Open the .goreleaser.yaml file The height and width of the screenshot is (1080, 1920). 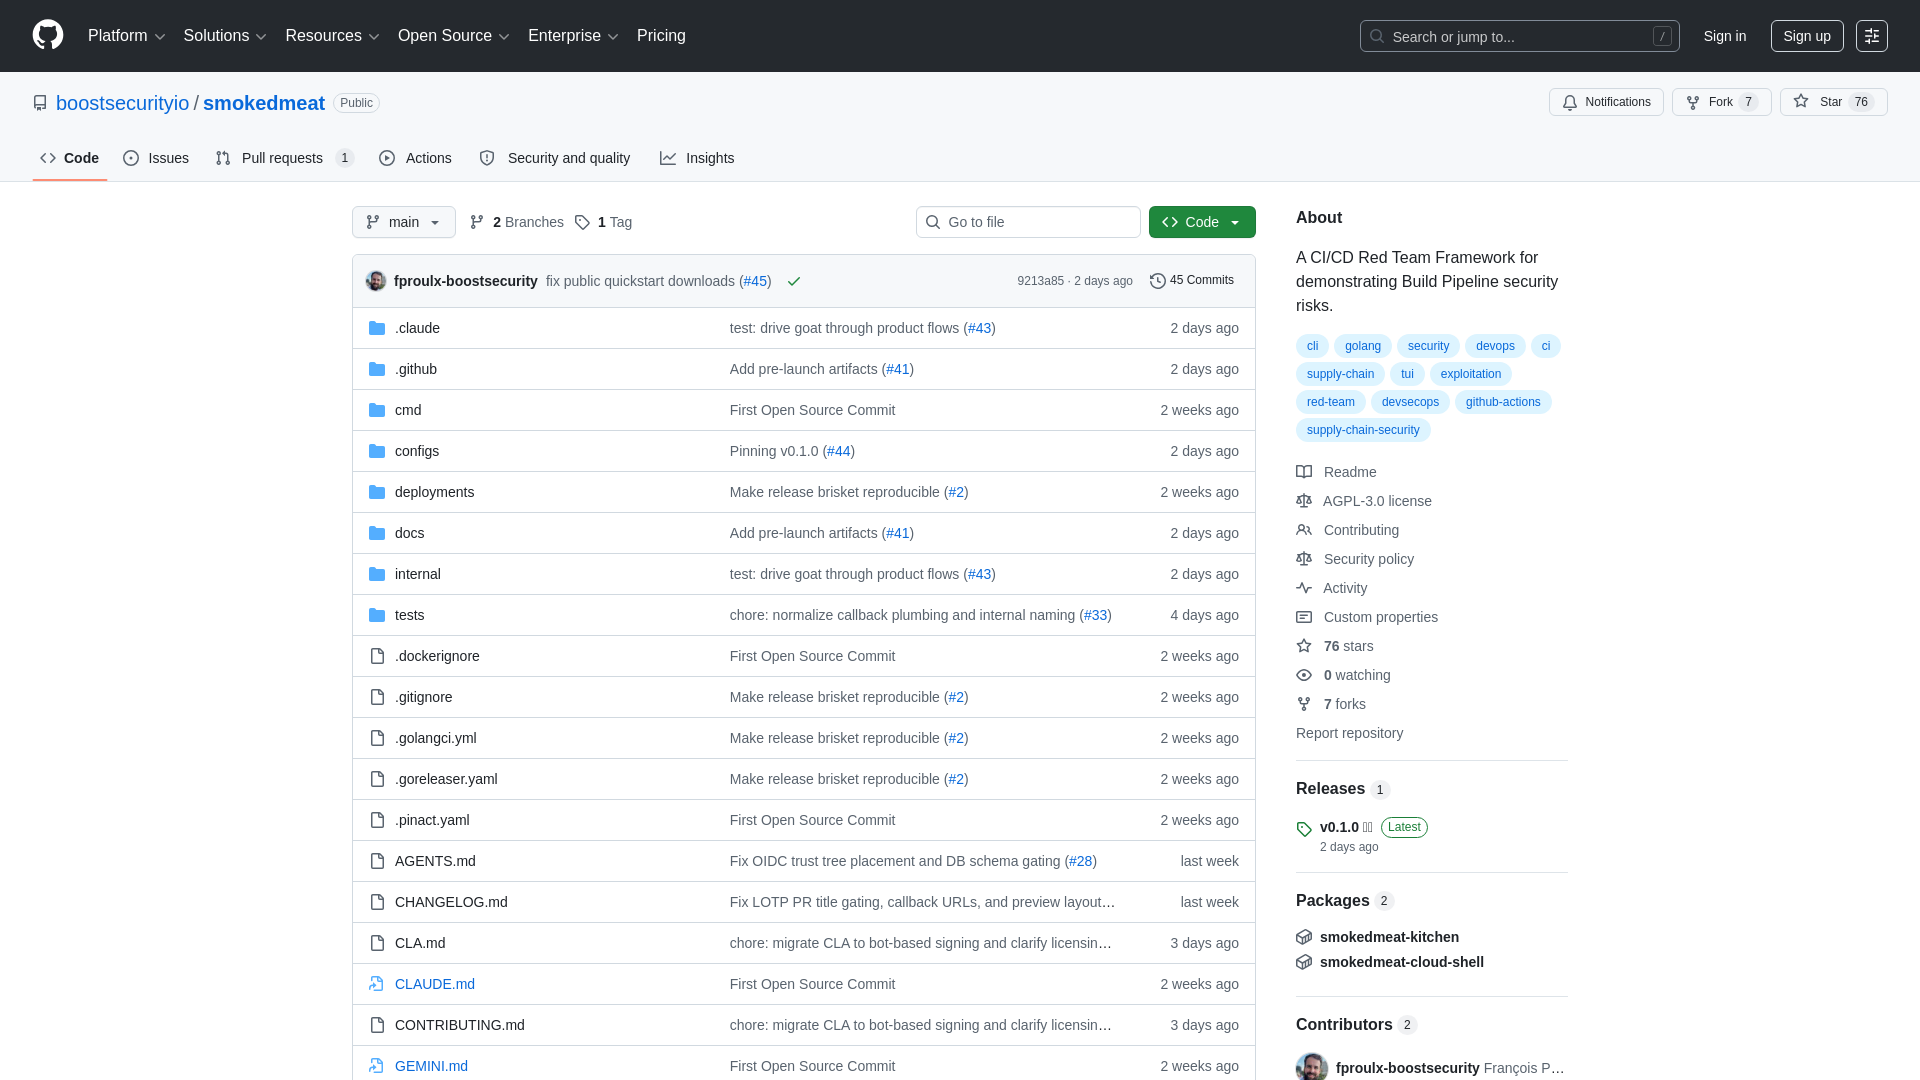[446, 779]
